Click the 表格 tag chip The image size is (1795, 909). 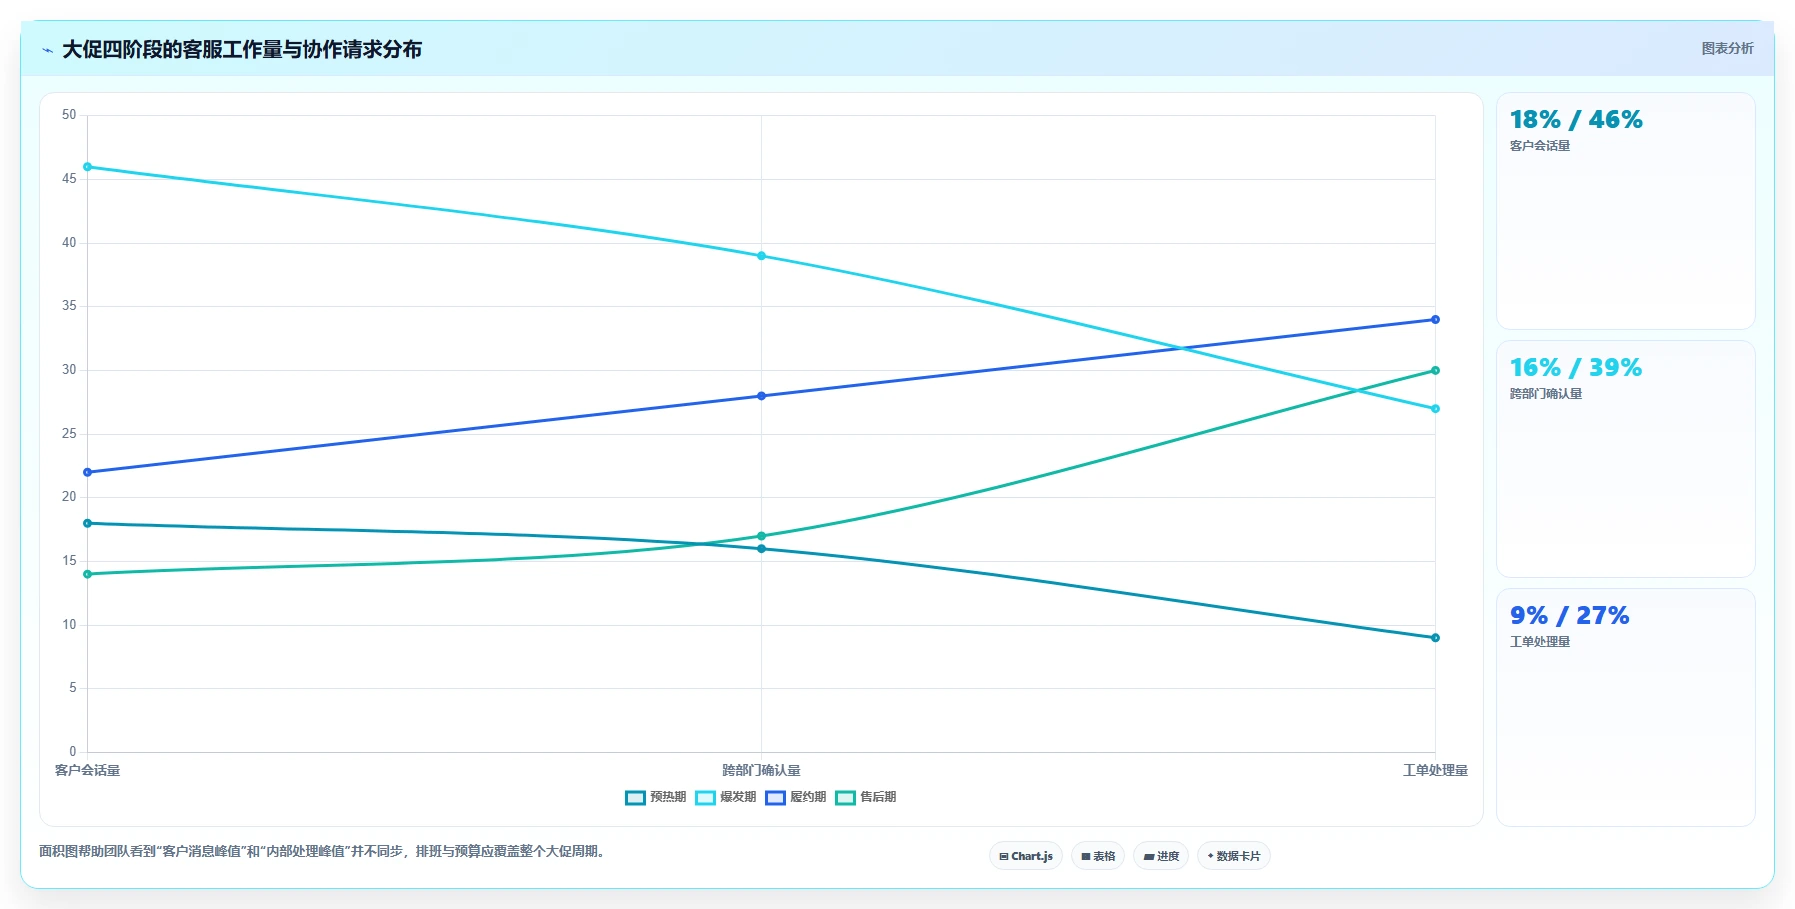coord(1098,856)
